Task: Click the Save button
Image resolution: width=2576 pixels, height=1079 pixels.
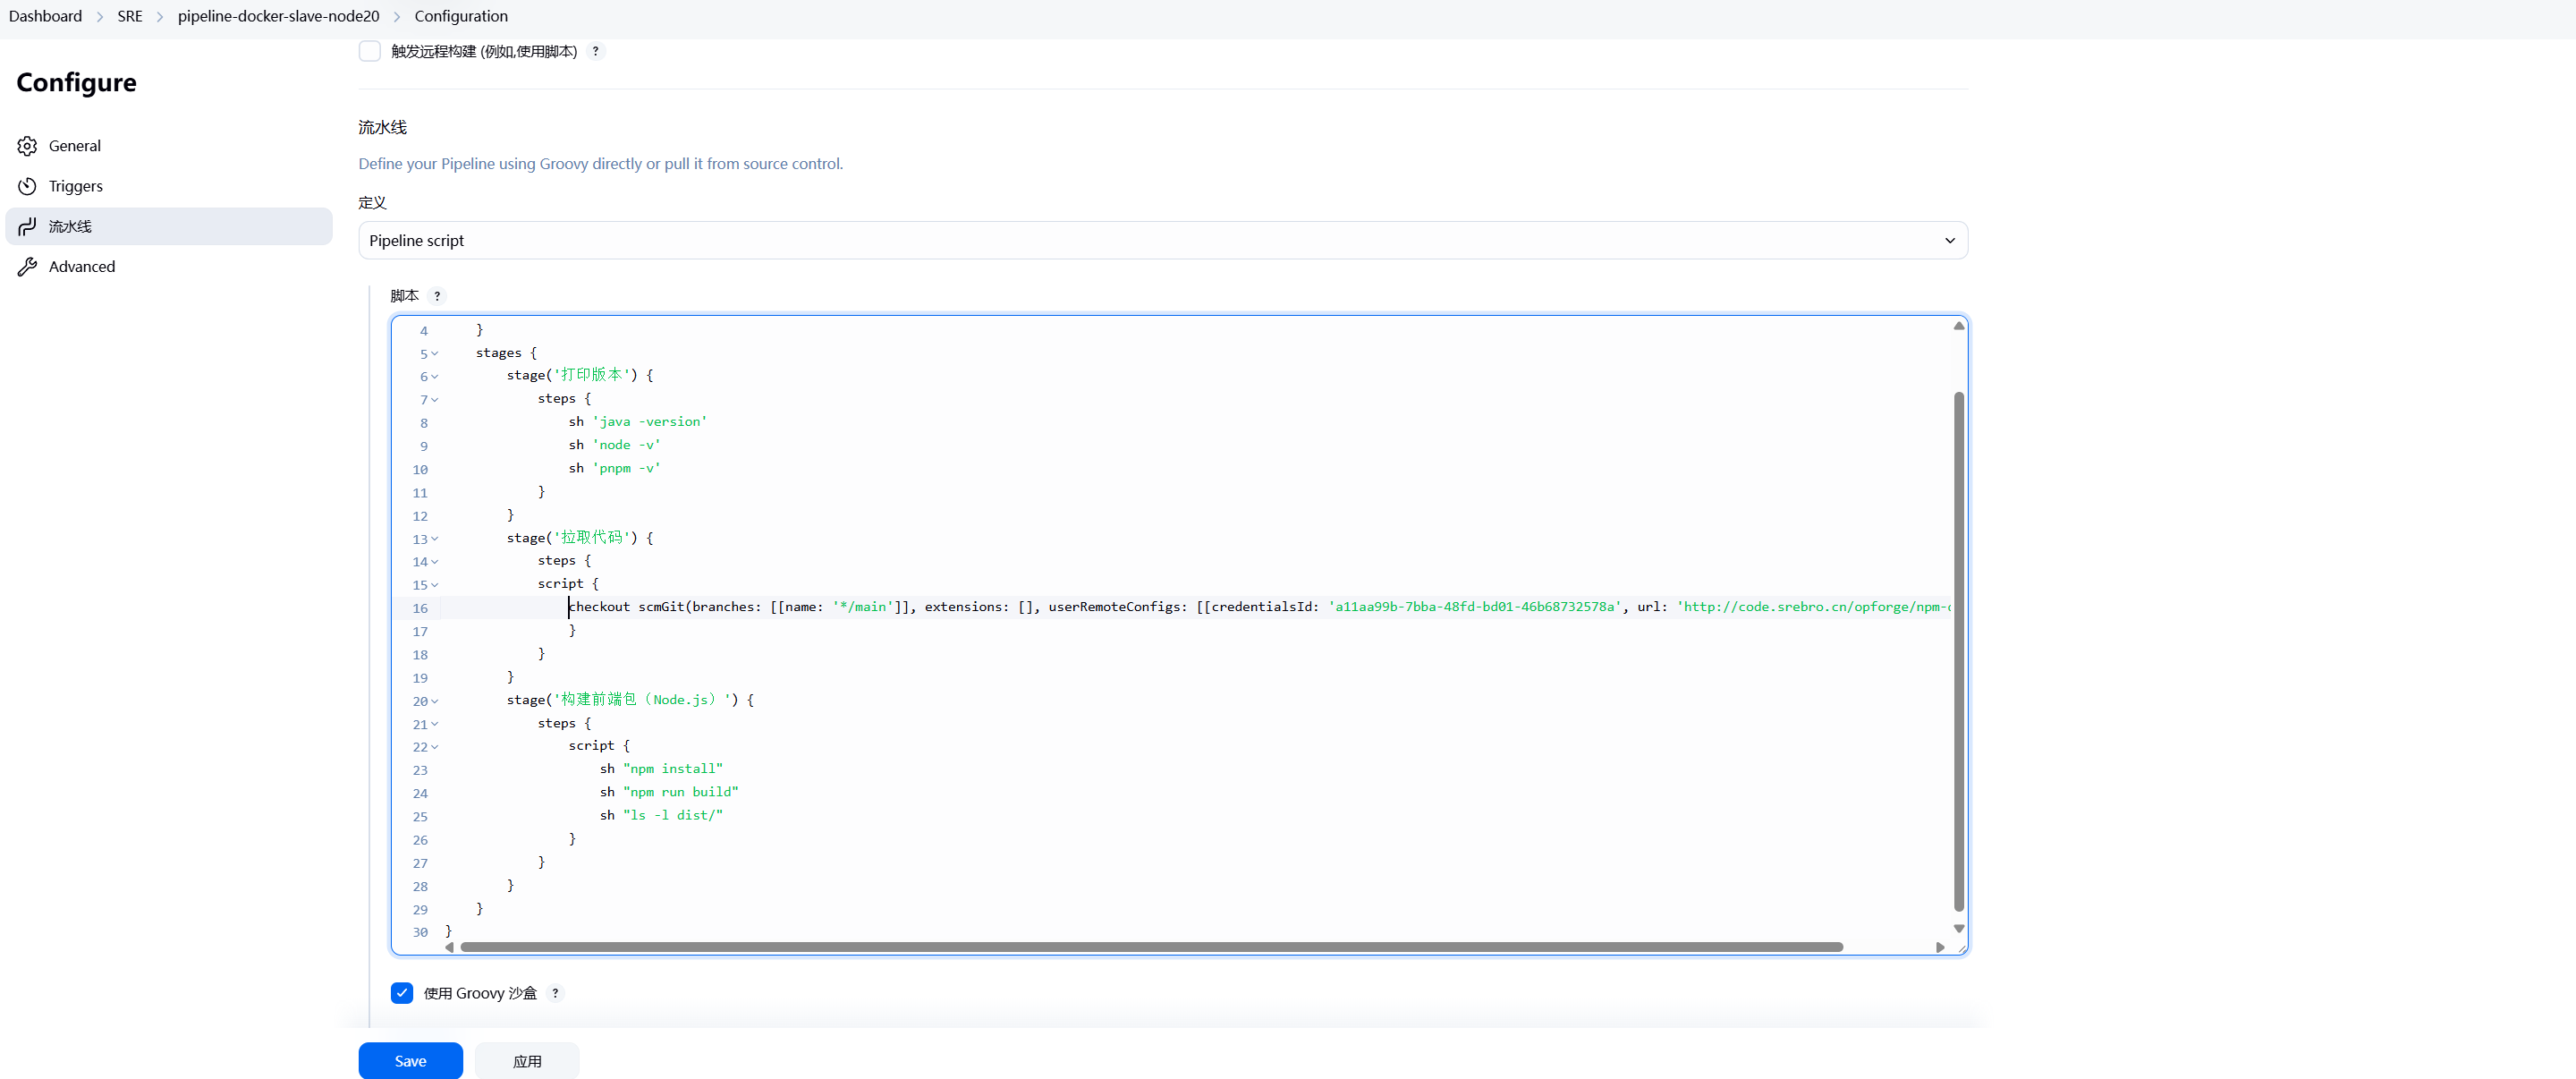Action: click(x=410, y=1061)
